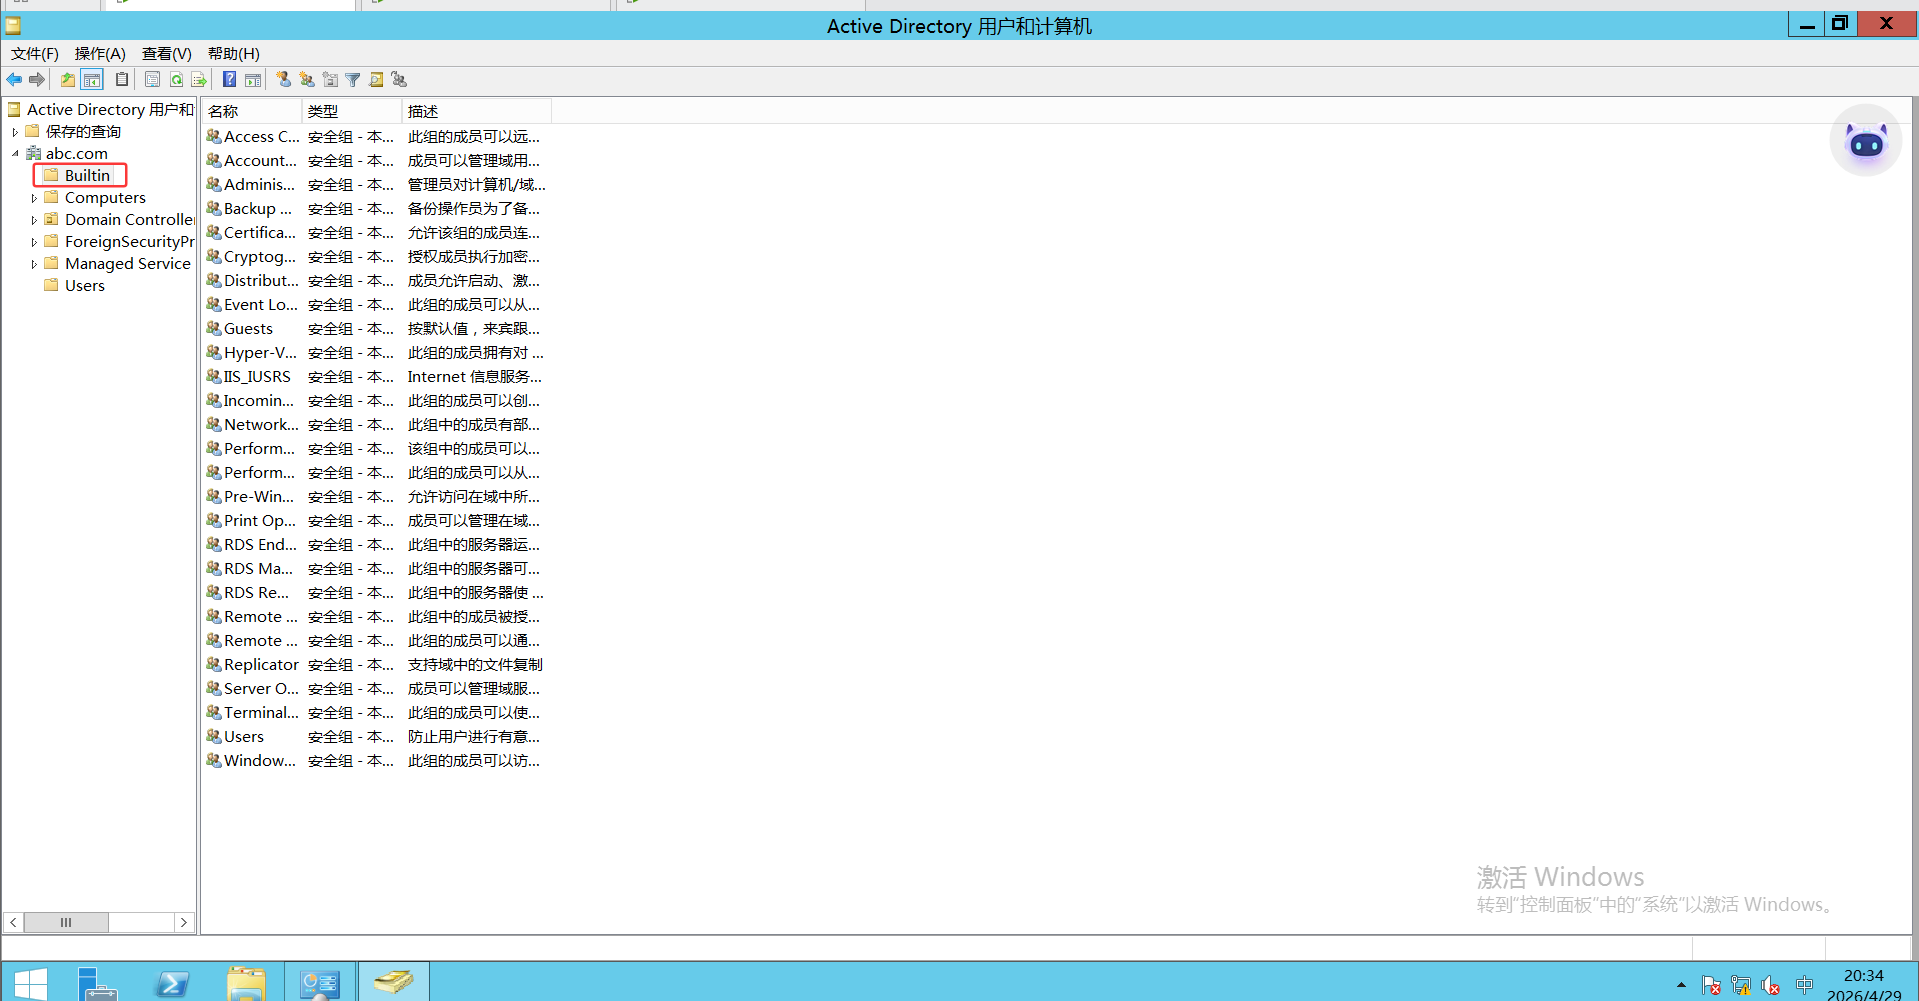Select the Replicator group row
The image size is (1919, 1001).
(375, 665)
